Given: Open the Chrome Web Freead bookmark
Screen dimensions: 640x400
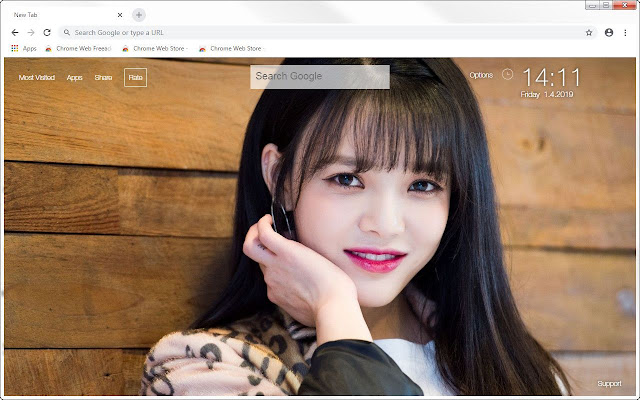Looking at the screenshot, I should point(78,48).
